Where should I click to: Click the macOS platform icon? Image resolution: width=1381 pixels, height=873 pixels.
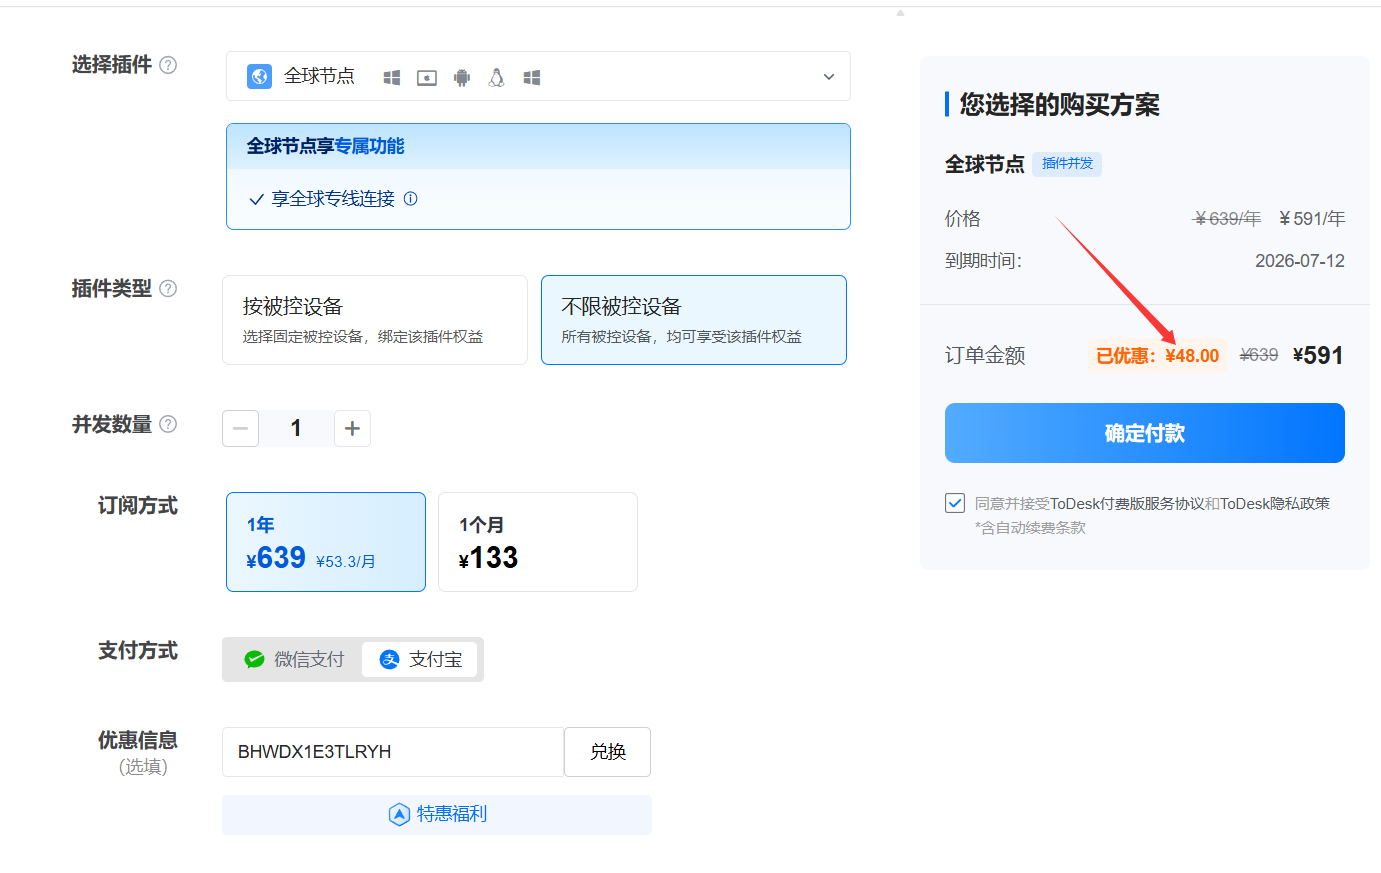[427, 77]
